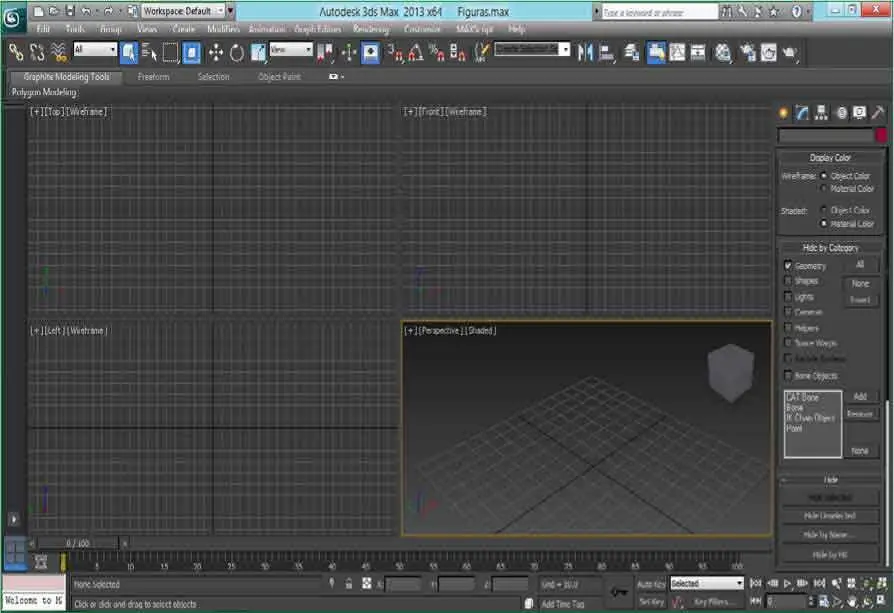894x613 pixels.
Task: Open Select by Name list icon
Action: point(149,53)
